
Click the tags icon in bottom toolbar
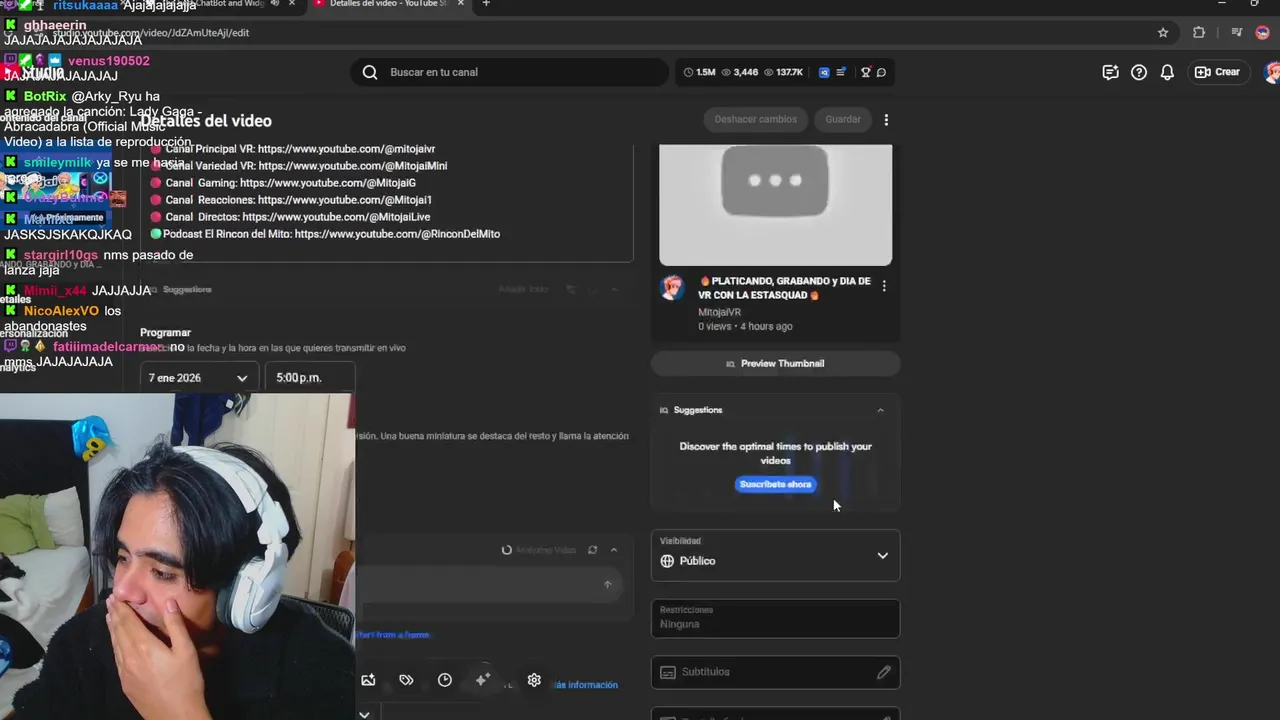click(406, 680)
